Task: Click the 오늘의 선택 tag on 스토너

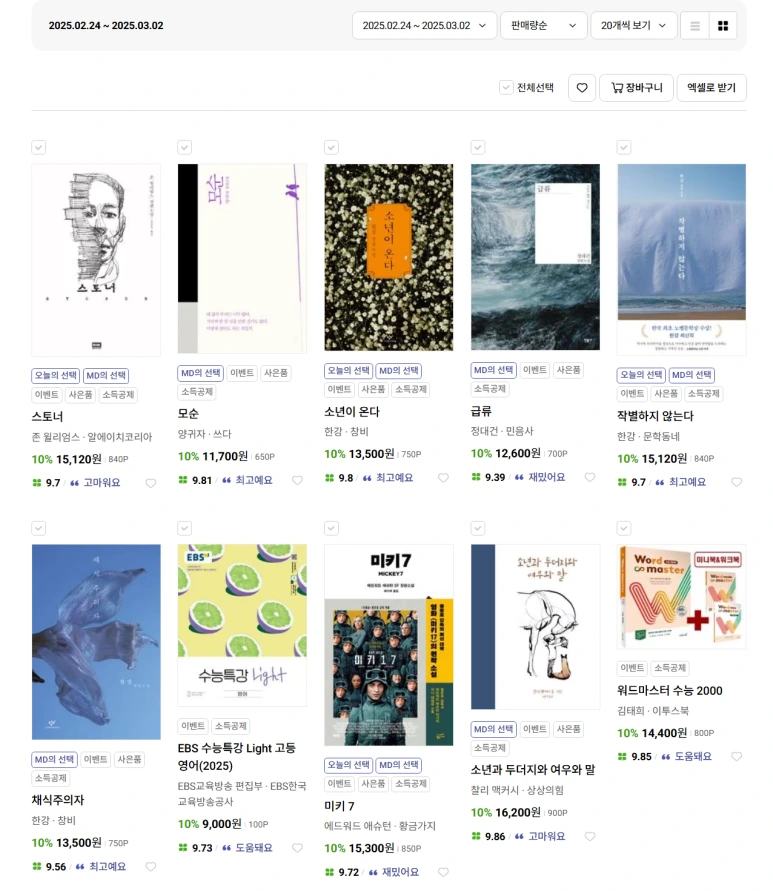Action: click(x=56, y=376)
